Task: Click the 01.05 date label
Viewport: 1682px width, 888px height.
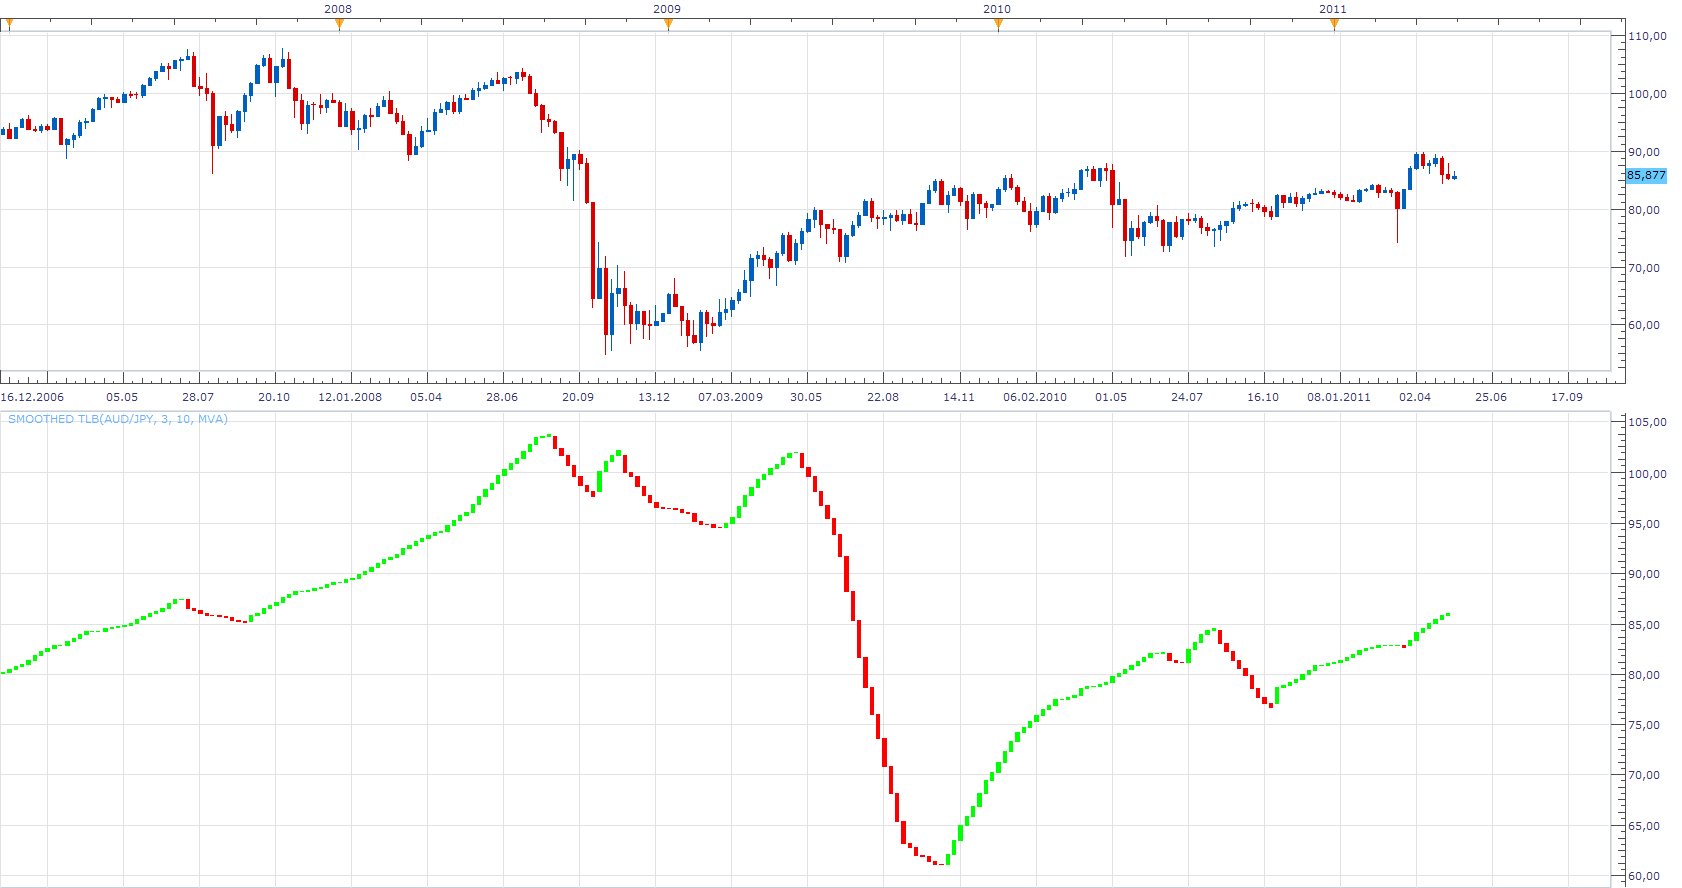Action: [x=1111, y=397]
